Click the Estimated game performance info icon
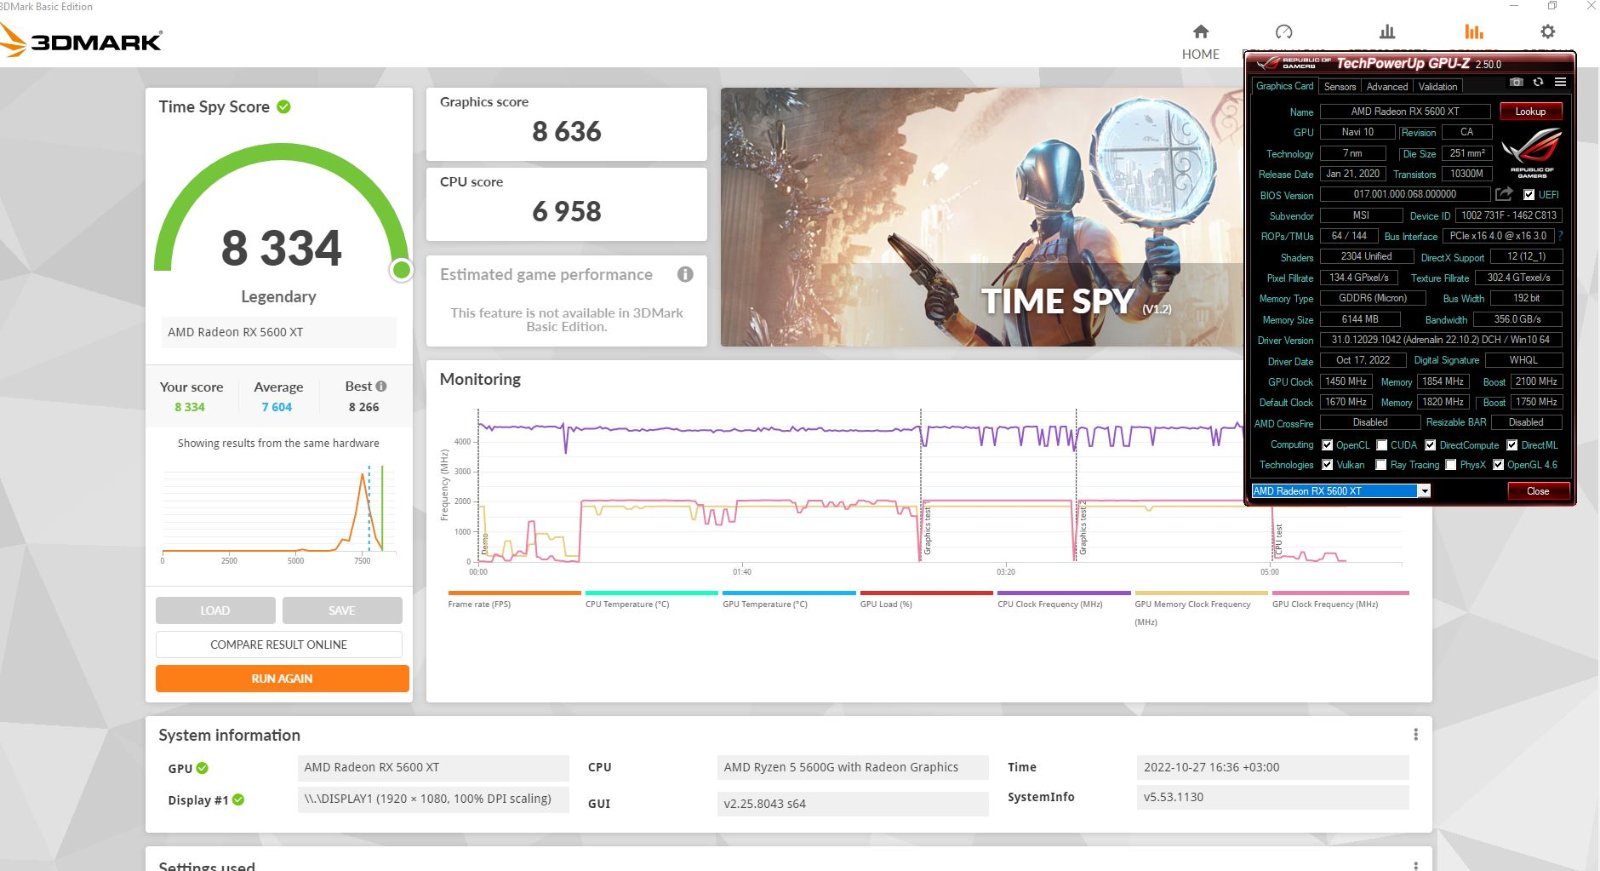This screenshot has height=871, width=1600. click(685, 274)
